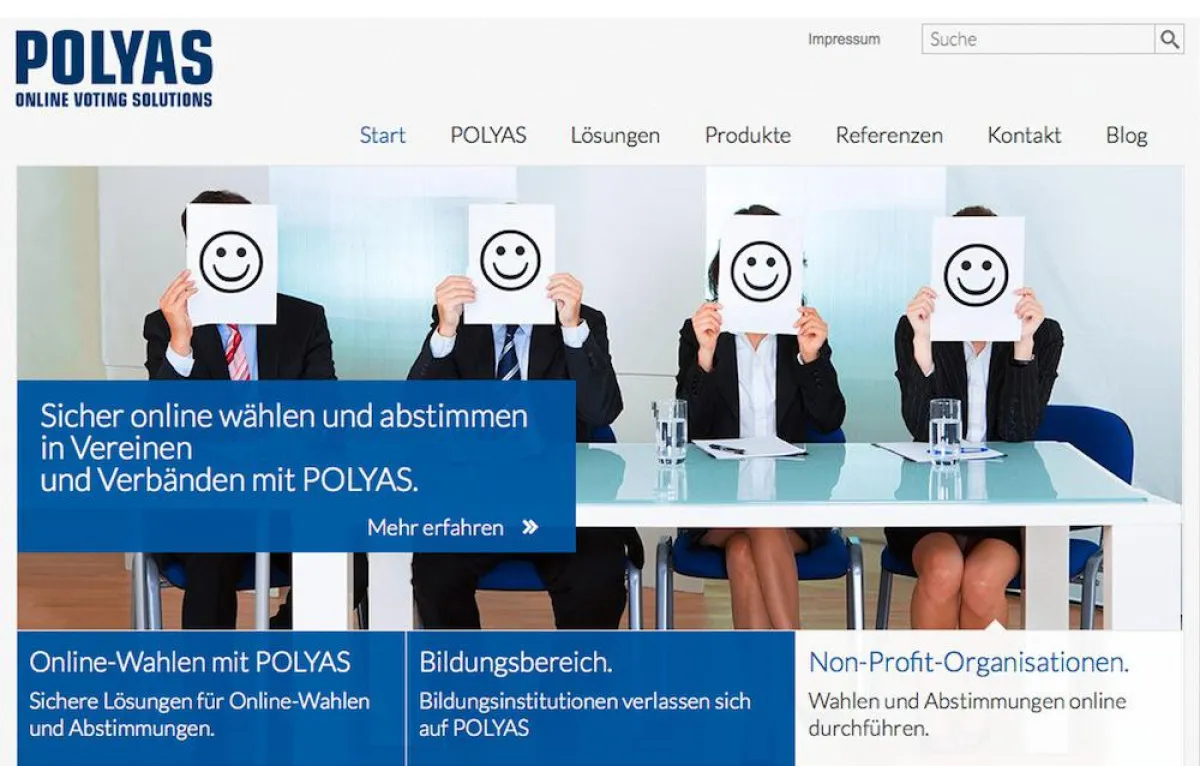Select the Bildungsbereich tab
This screenshot has height=766, width=1200.
600,698
